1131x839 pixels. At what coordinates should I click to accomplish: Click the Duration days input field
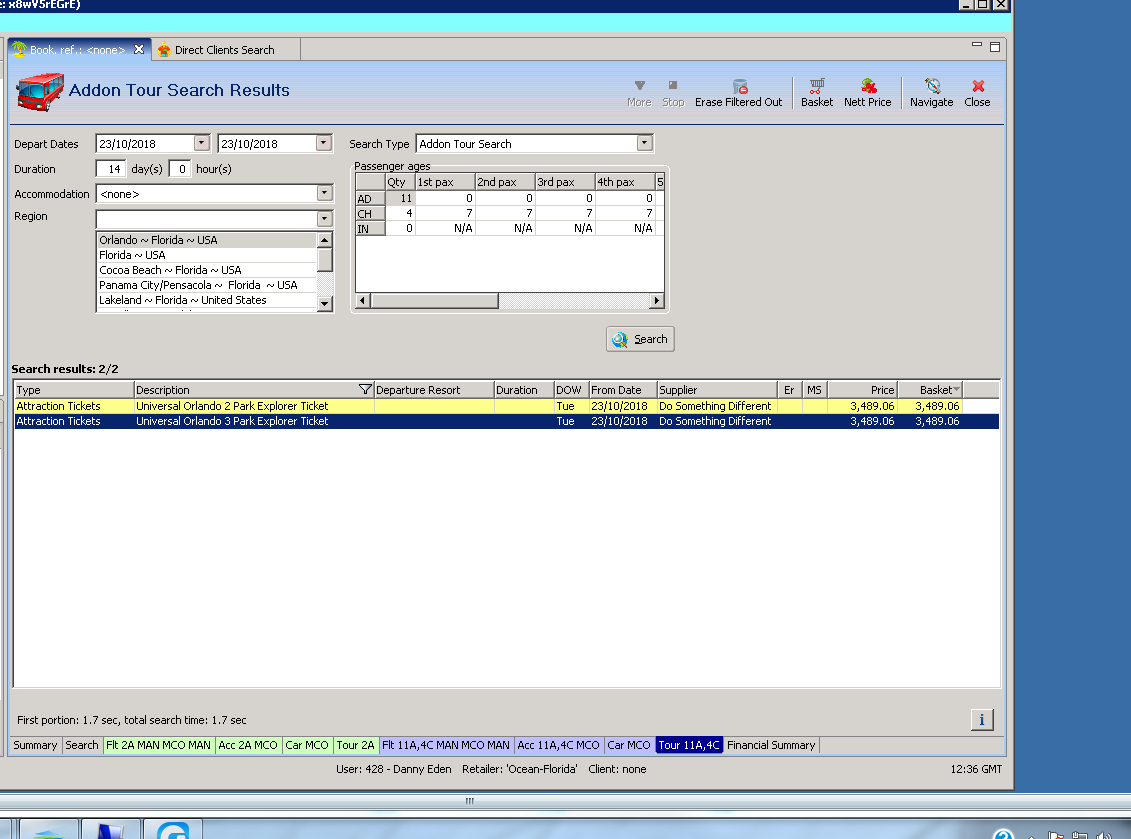111,169
